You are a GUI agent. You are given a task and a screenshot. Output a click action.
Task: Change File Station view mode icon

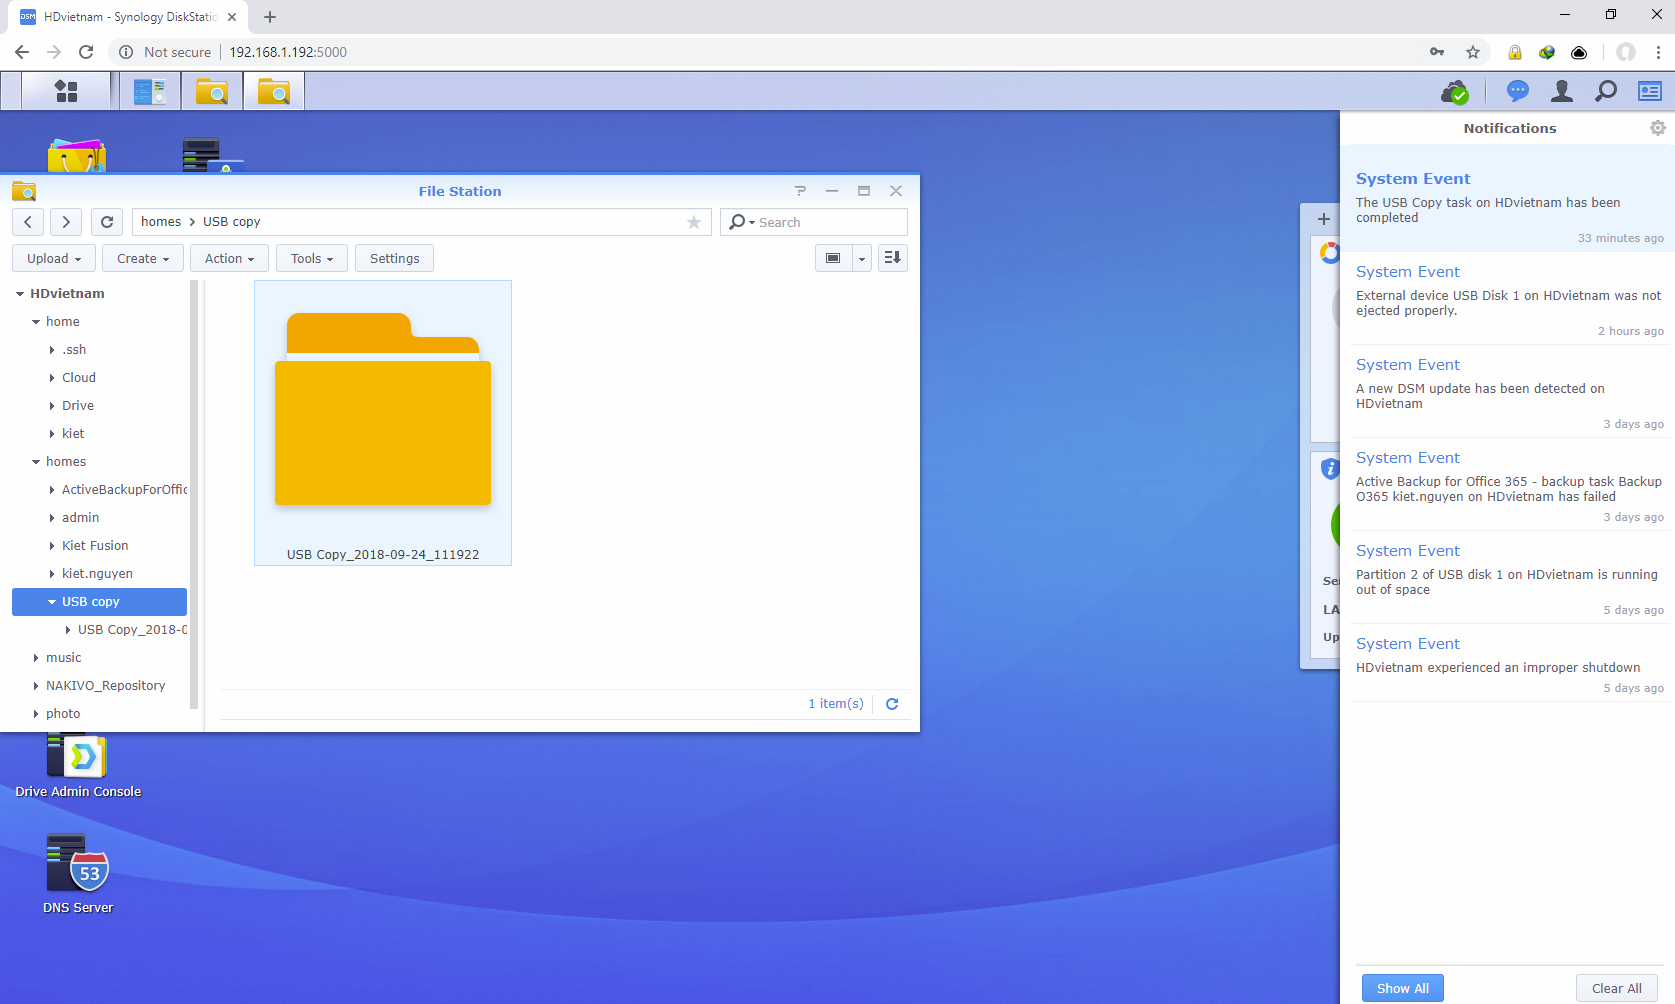tap(833, 258)
